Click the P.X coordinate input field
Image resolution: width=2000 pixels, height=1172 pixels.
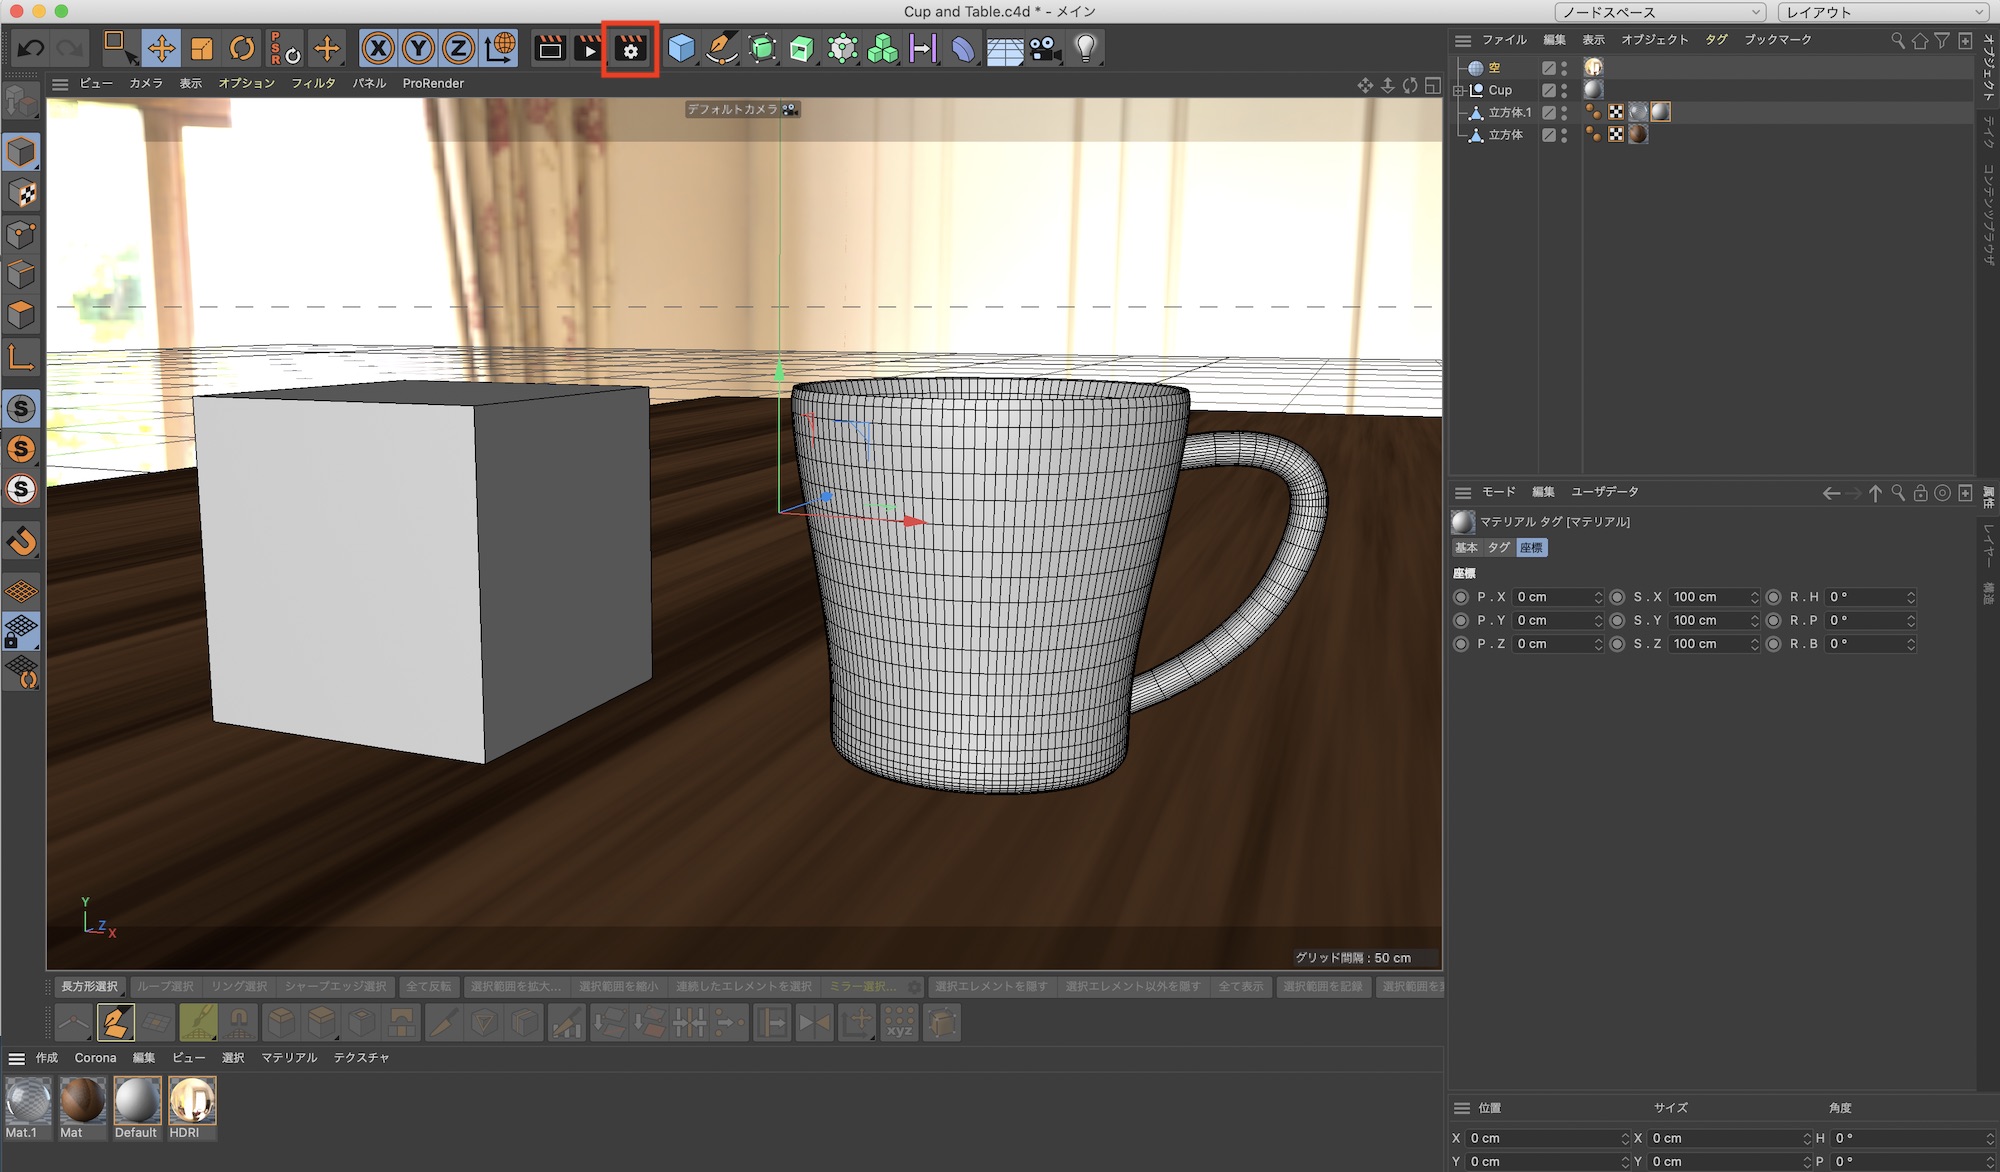[1553, 597]
